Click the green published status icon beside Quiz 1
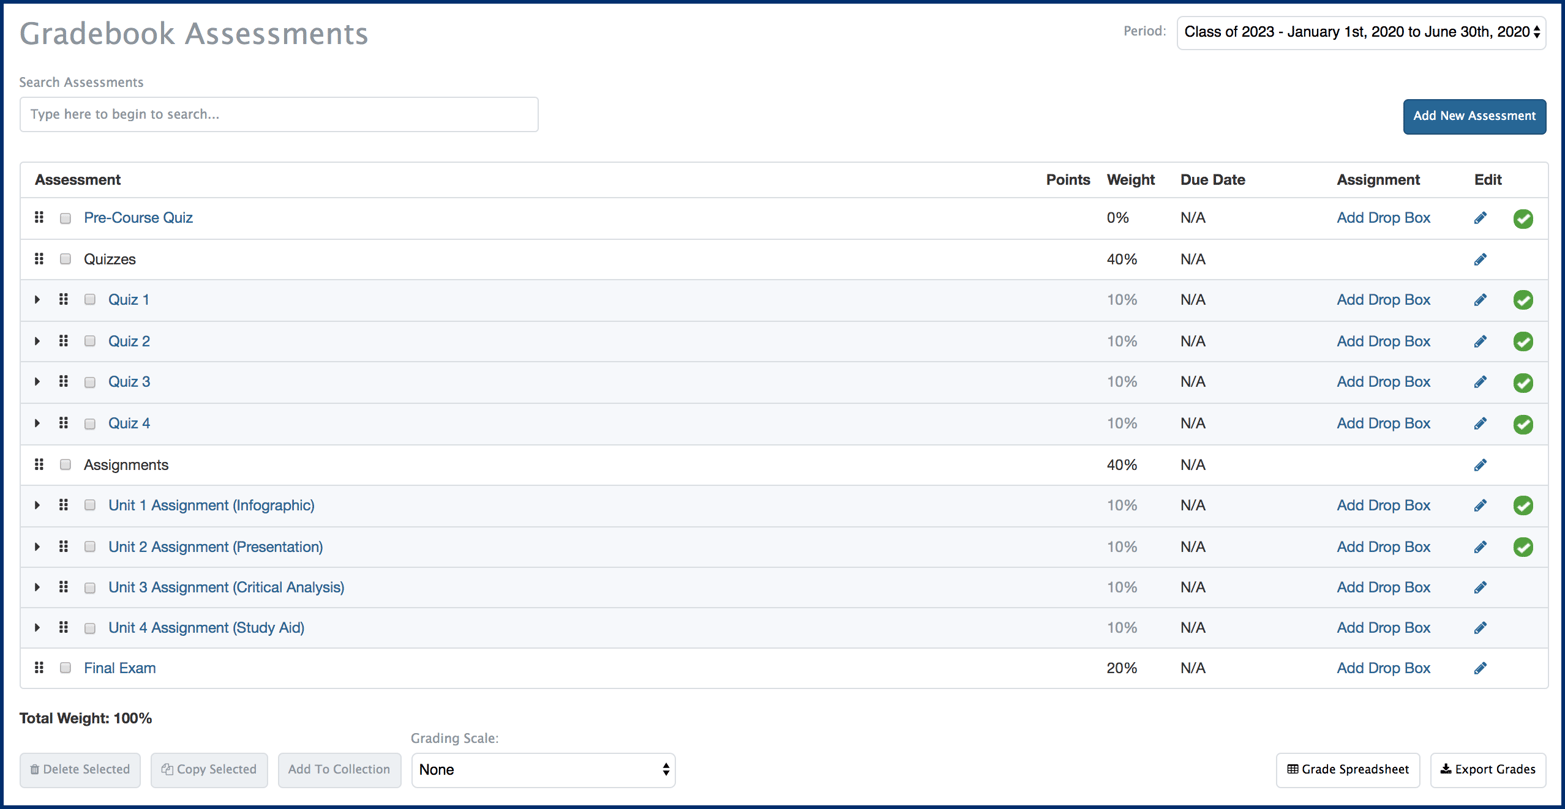 click(x=1523, y=299)
